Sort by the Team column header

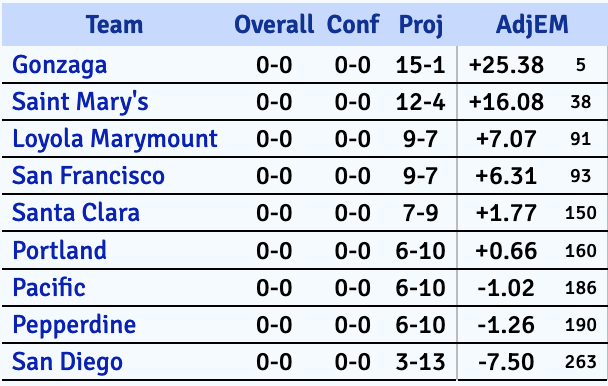[114, 24]
